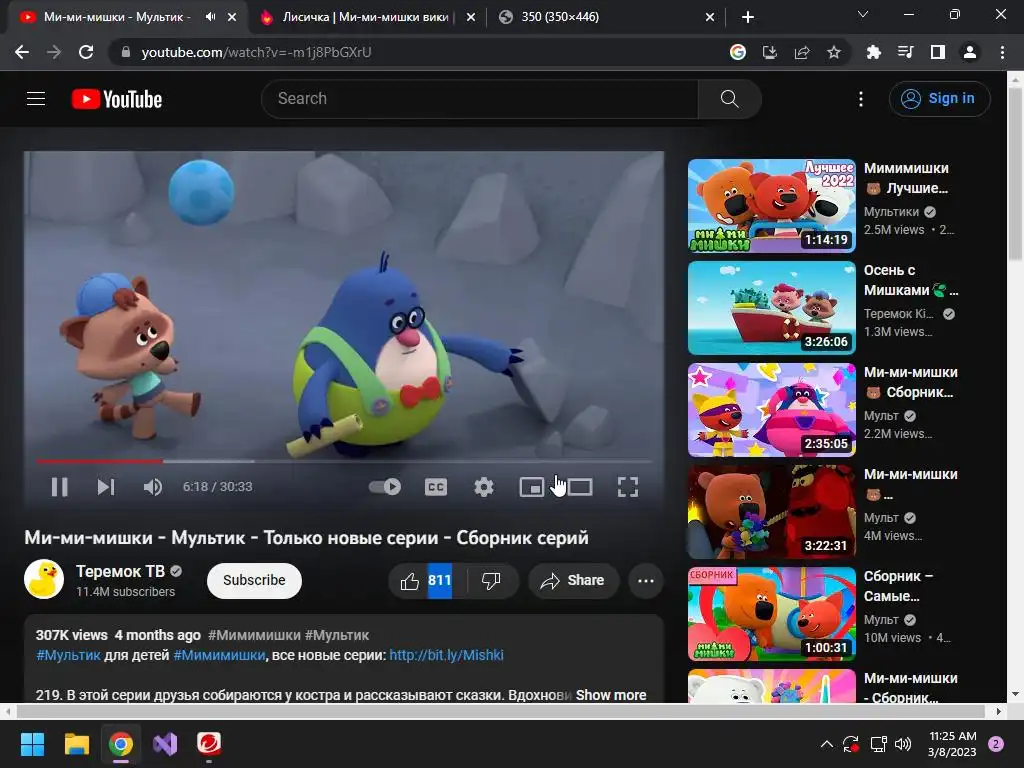The height and width of the screenshot is (768, 1024).
Task: Open the YouTube guide hamburger menu
Action: [x=36, y=99]
